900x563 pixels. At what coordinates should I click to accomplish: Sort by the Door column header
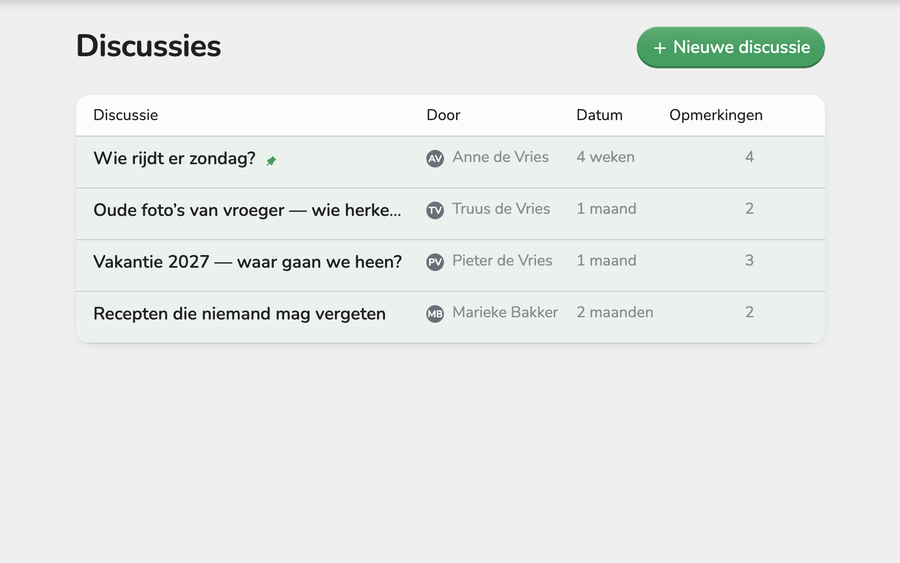click(443, 115)
